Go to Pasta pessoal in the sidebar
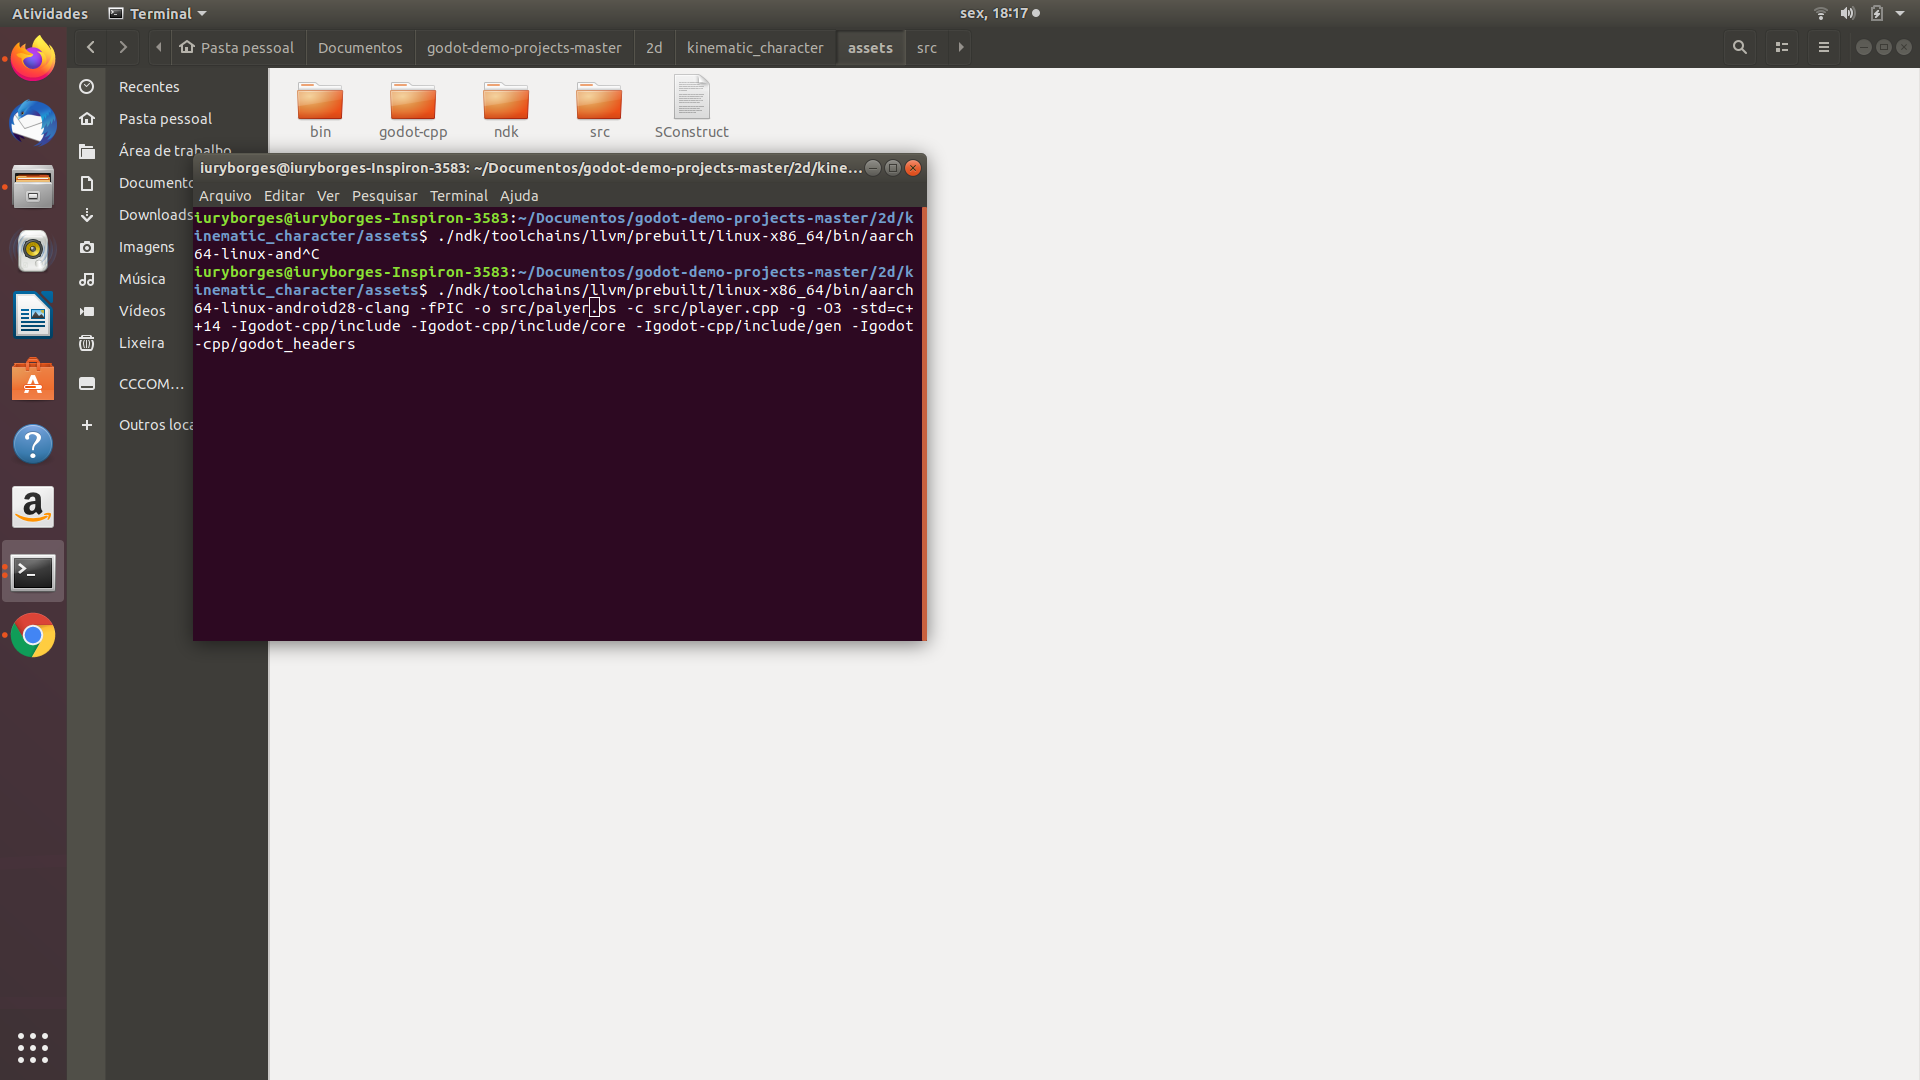The height and width of the screenshot is (1080, 1920). [165, 118]
